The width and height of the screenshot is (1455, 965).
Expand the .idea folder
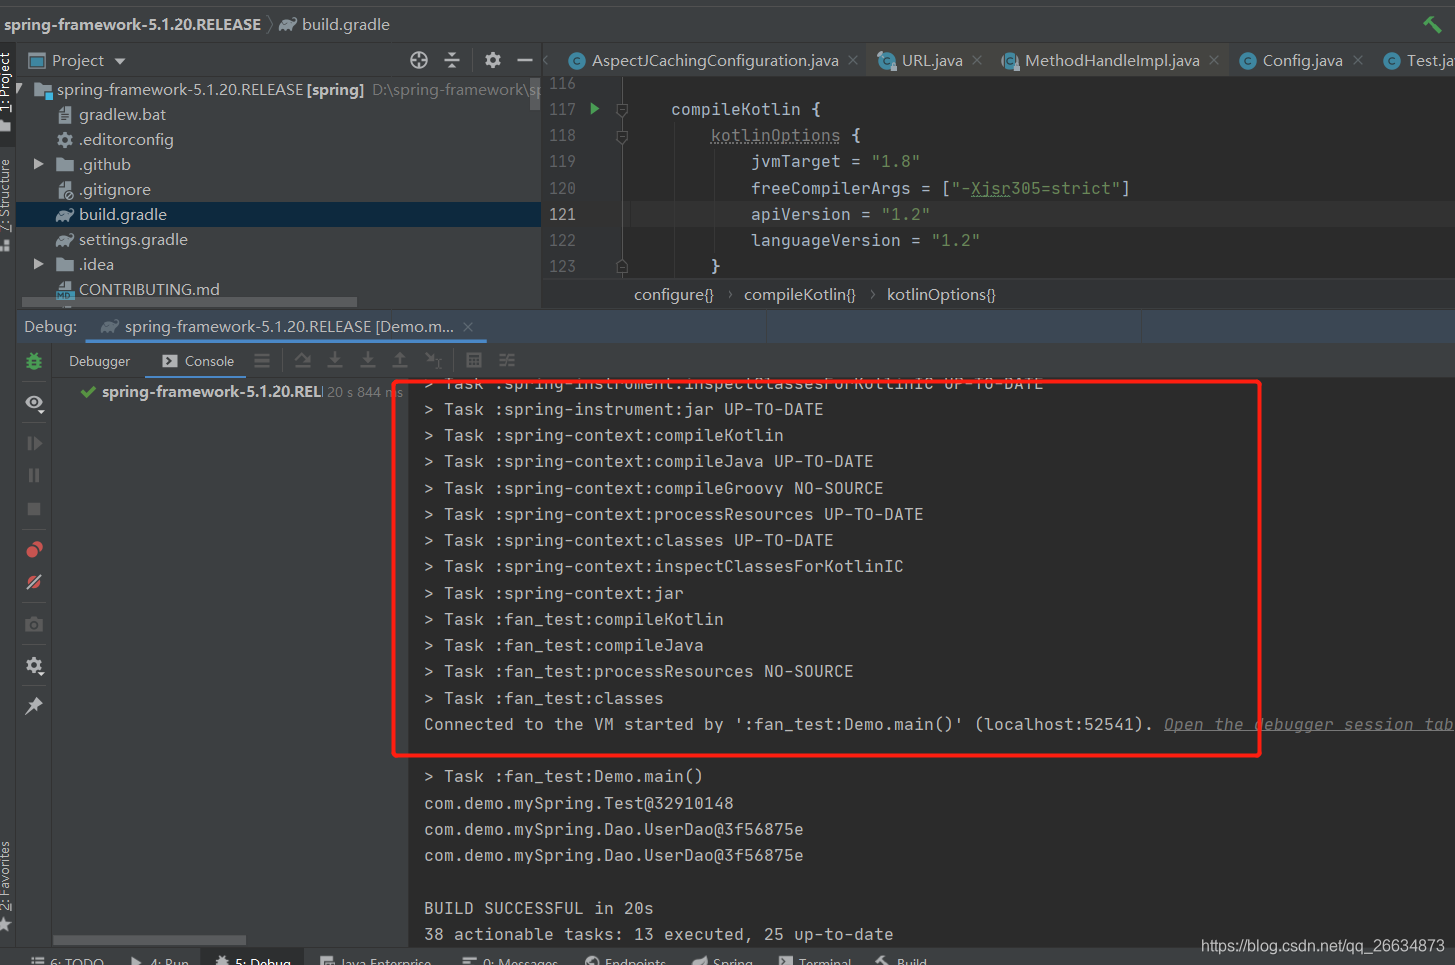39,264
